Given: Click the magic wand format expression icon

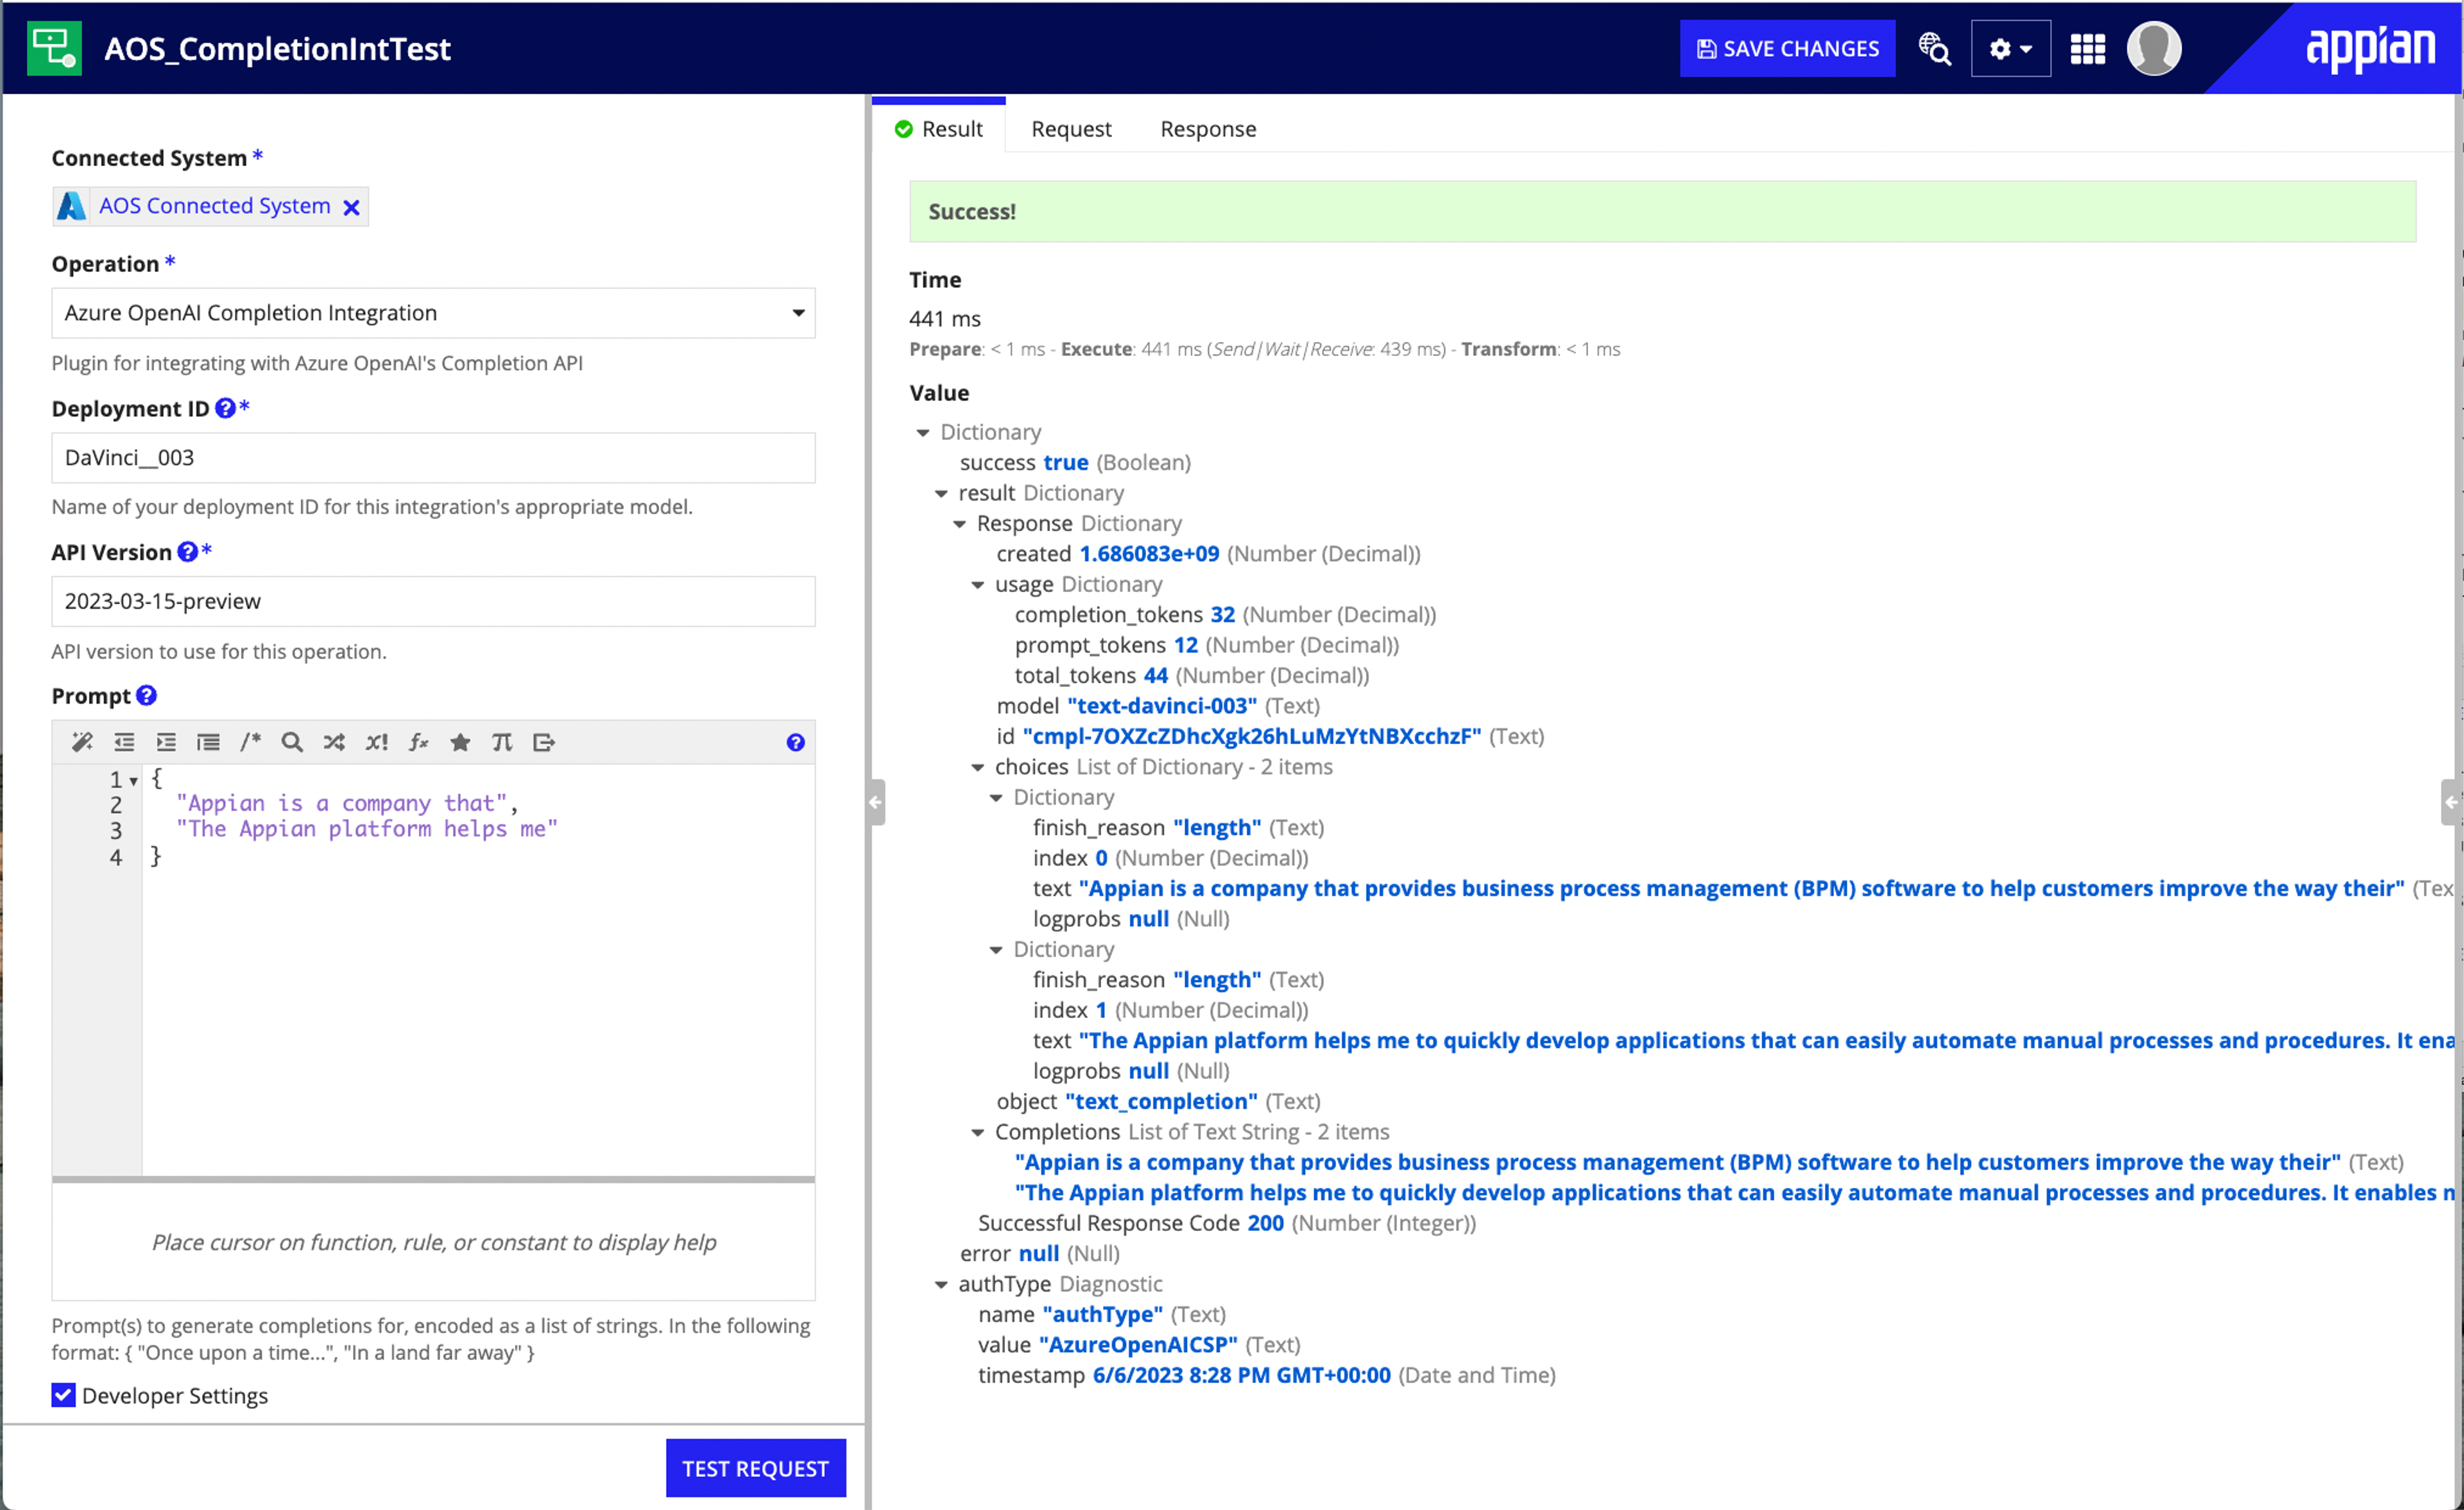Looking at the screenshot, I should (x=82, y=742).
